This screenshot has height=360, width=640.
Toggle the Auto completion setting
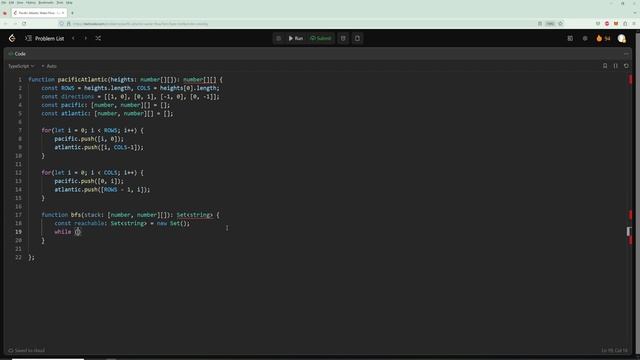pos(49,66)
